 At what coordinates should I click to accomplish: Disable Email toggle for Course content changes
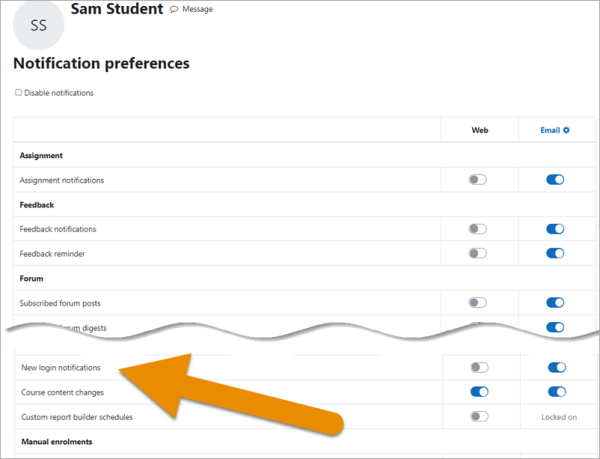pyautogui.click(x=555, y=392)
